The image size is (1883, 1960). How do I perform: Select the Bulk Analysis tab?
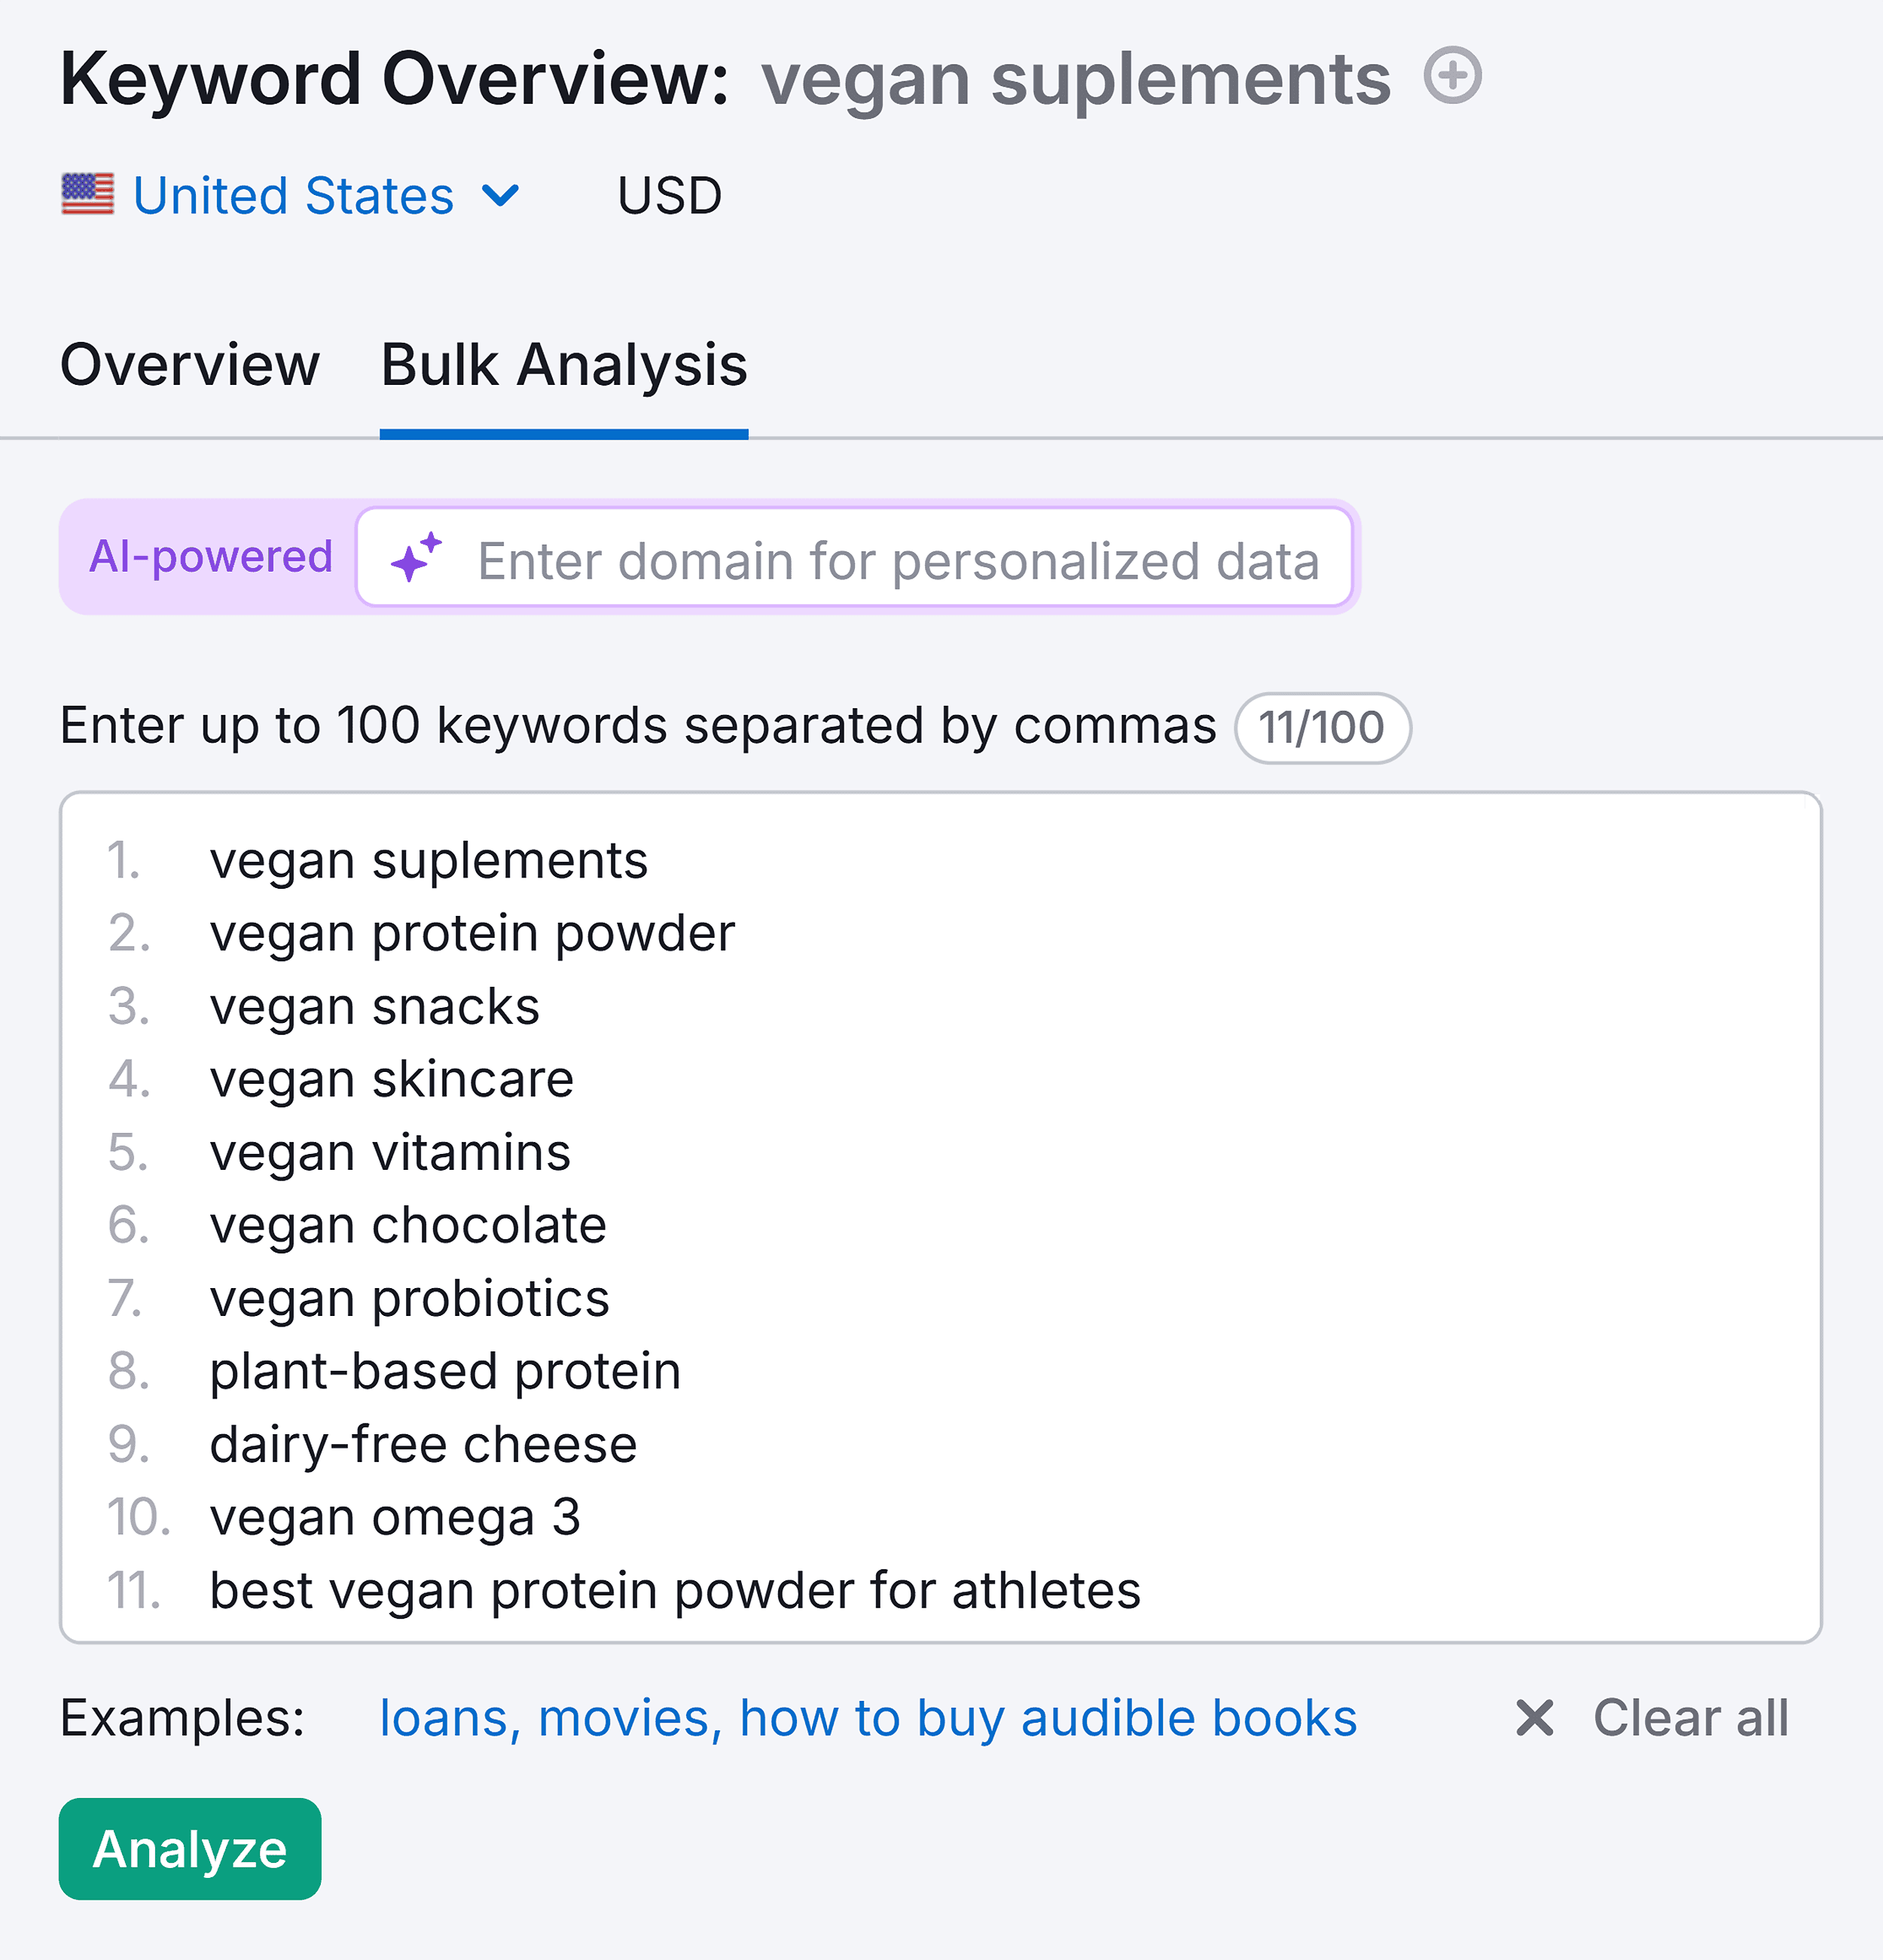(x=564, y=365)
